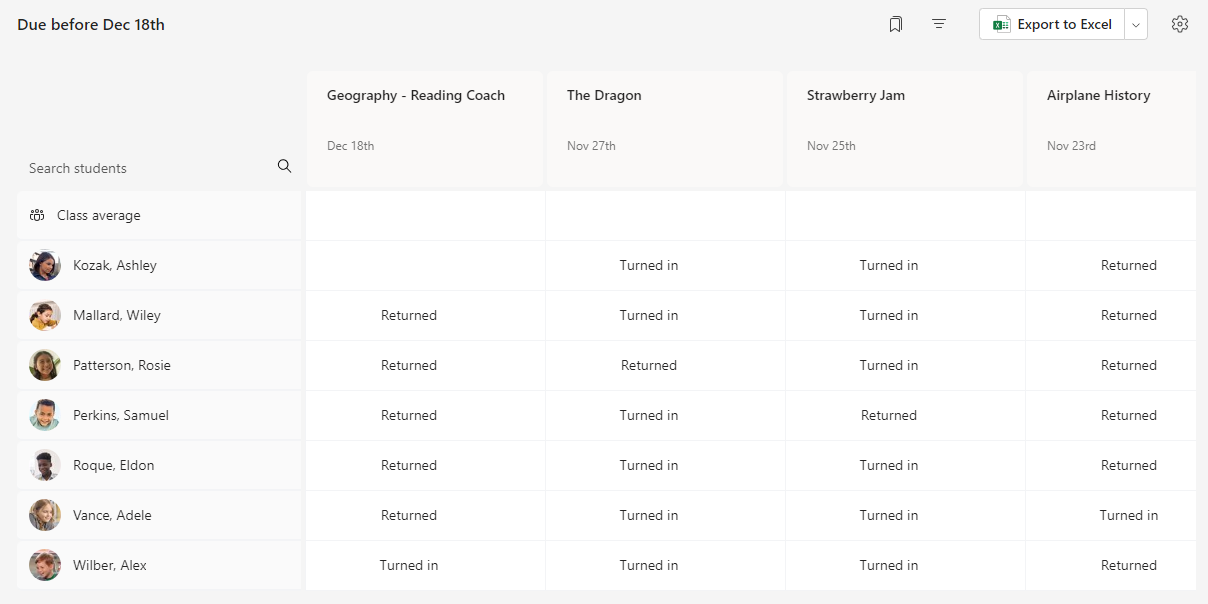
Task: Select the Strawberry Jam assignment header
Action: point(856,96)
